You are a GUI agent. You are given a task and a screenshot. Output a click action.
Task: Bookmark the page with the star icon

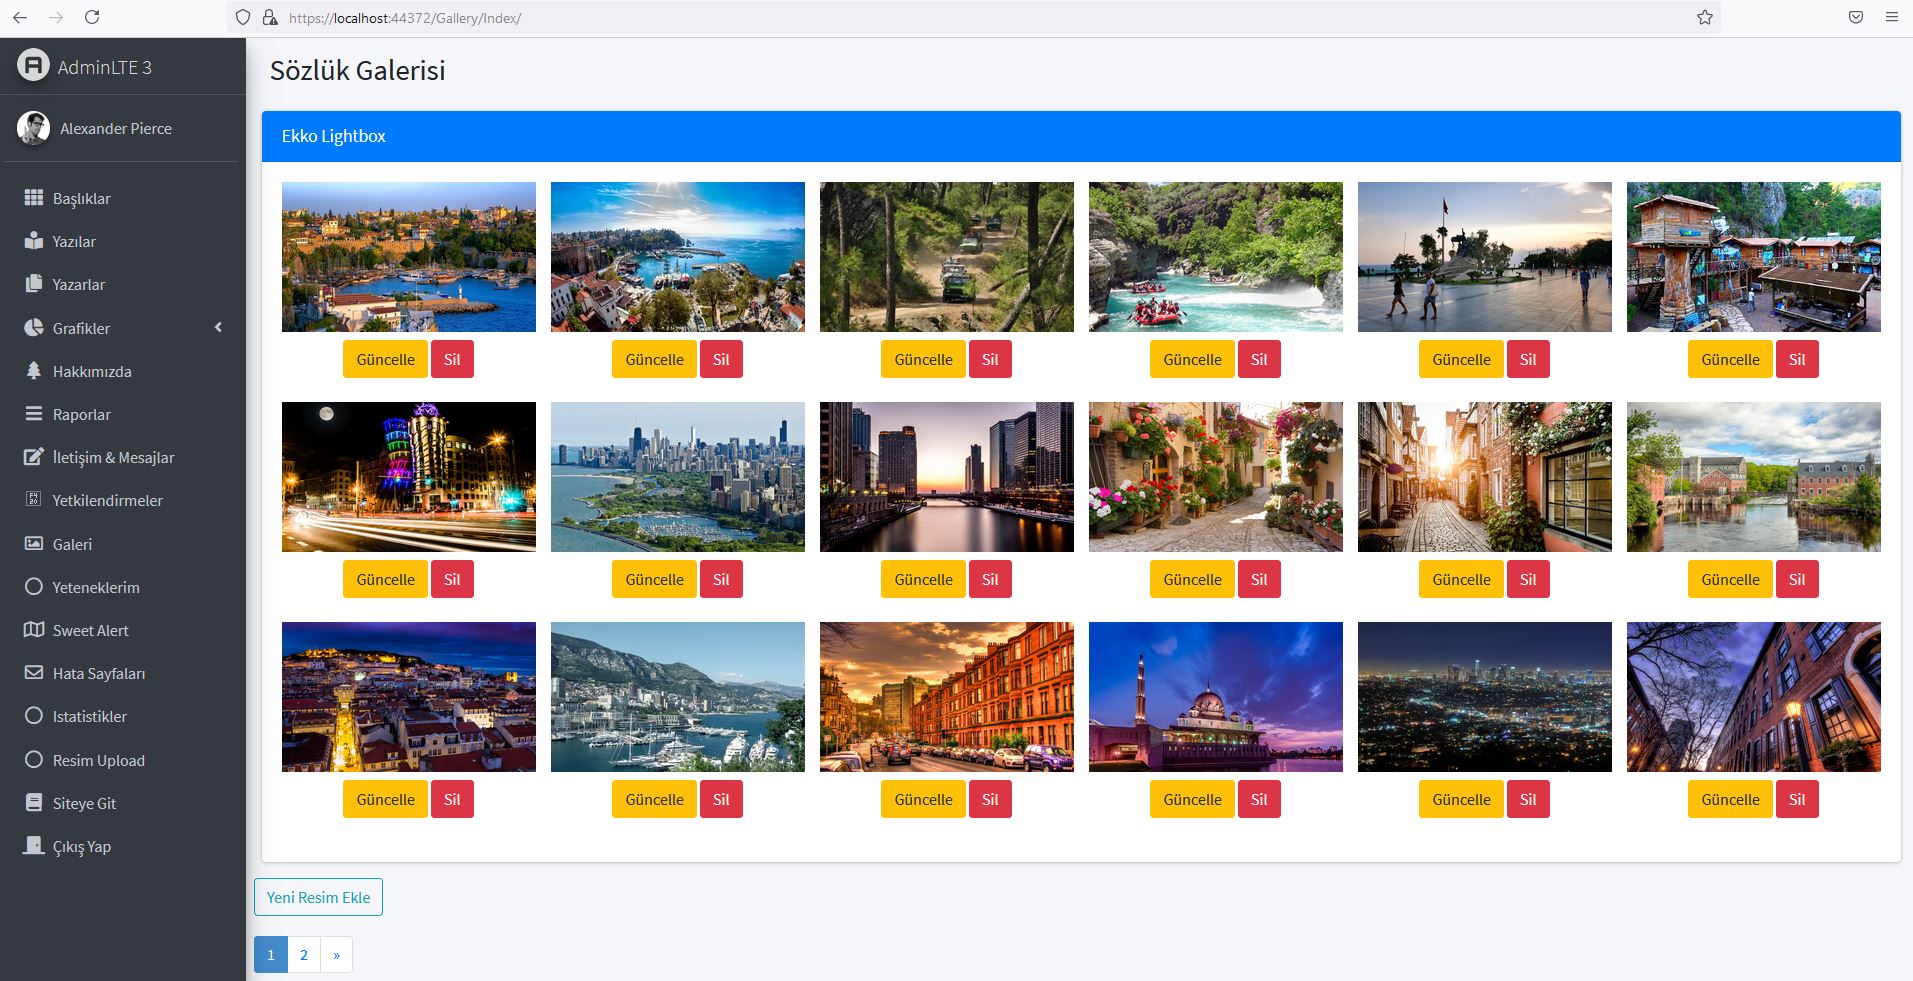pos(1705,17)
